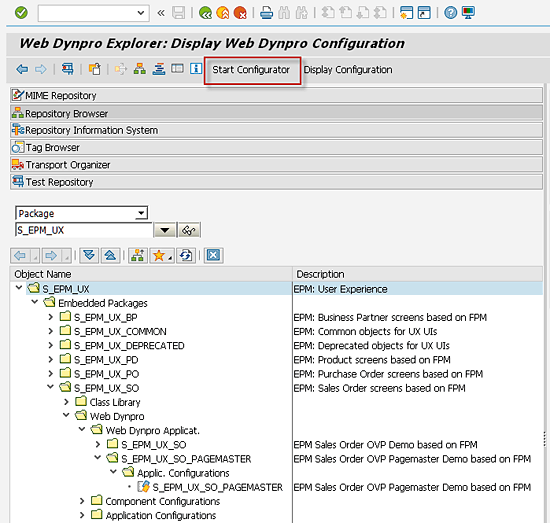This screenshot has height=523, width=550.
Task: Expand the S_EPM_UX_PD package
Action: (51, 360)
